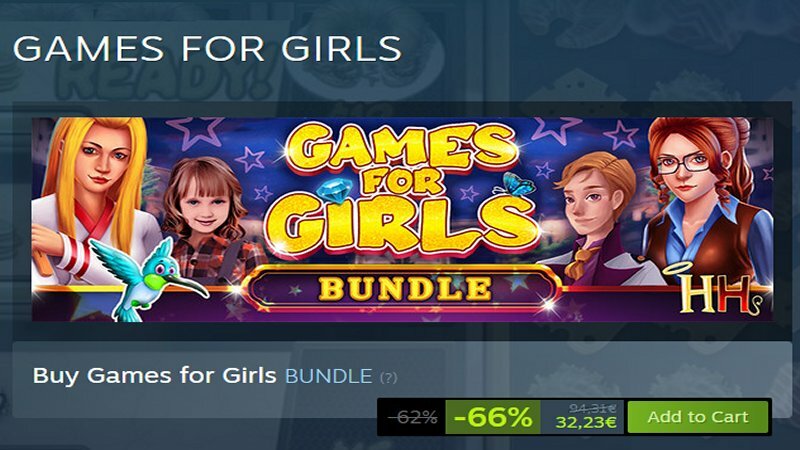Click the struck-through -62% discount label
This screenshot has height=450, width=800.
pyautogui.click(x=413, y=417)
